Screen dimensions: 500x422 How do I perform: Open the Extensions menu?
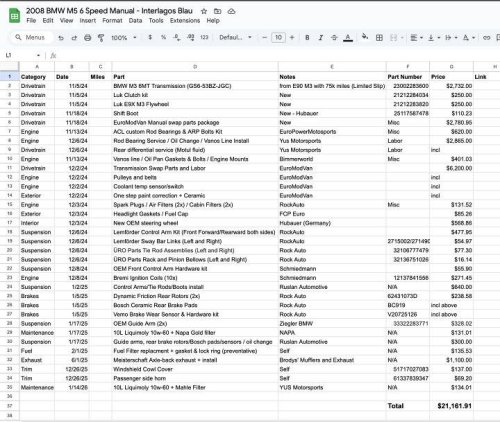click(185, 21)
